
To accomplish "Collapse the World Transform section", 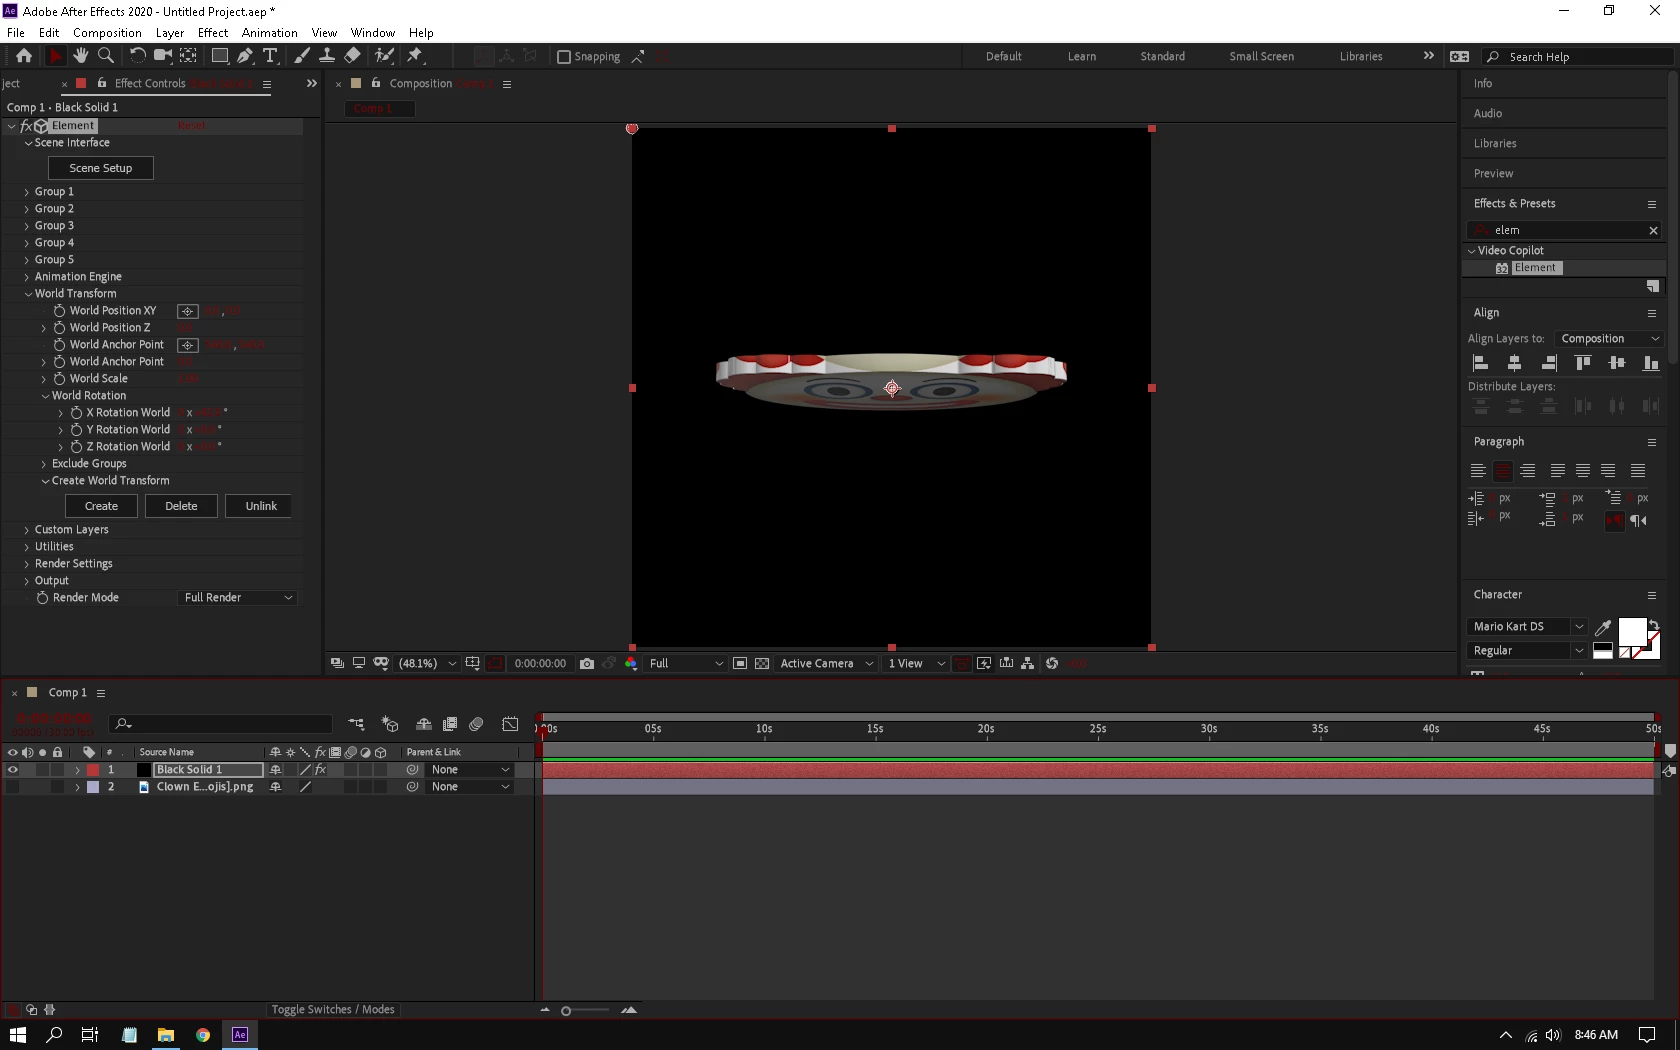I will 28,294.
